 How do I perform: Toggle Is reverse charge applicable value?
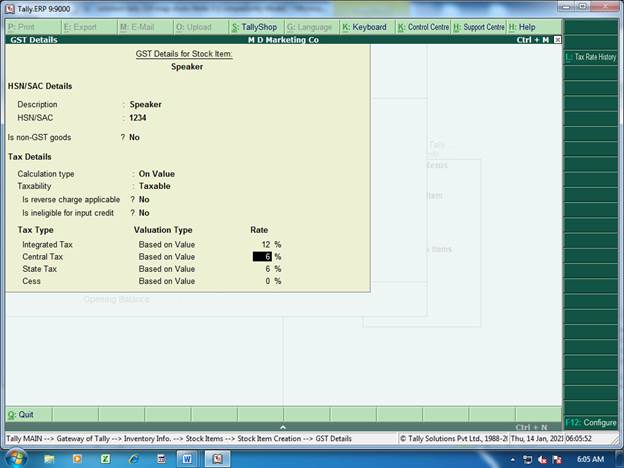click(144, 199)
